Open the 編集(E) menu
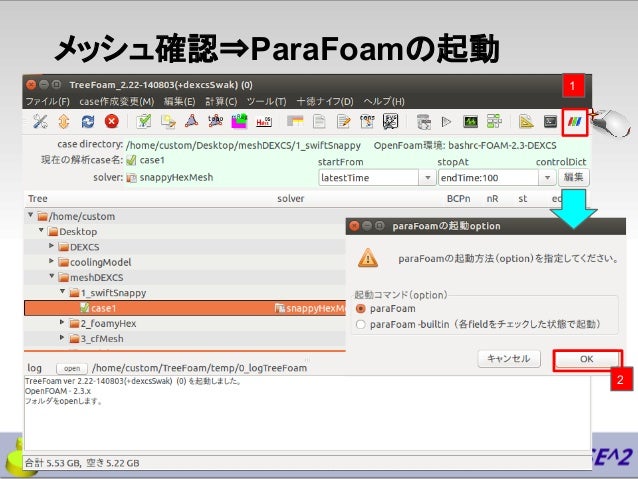Viewport: 638px width, 479px height. tap(179, 101)
